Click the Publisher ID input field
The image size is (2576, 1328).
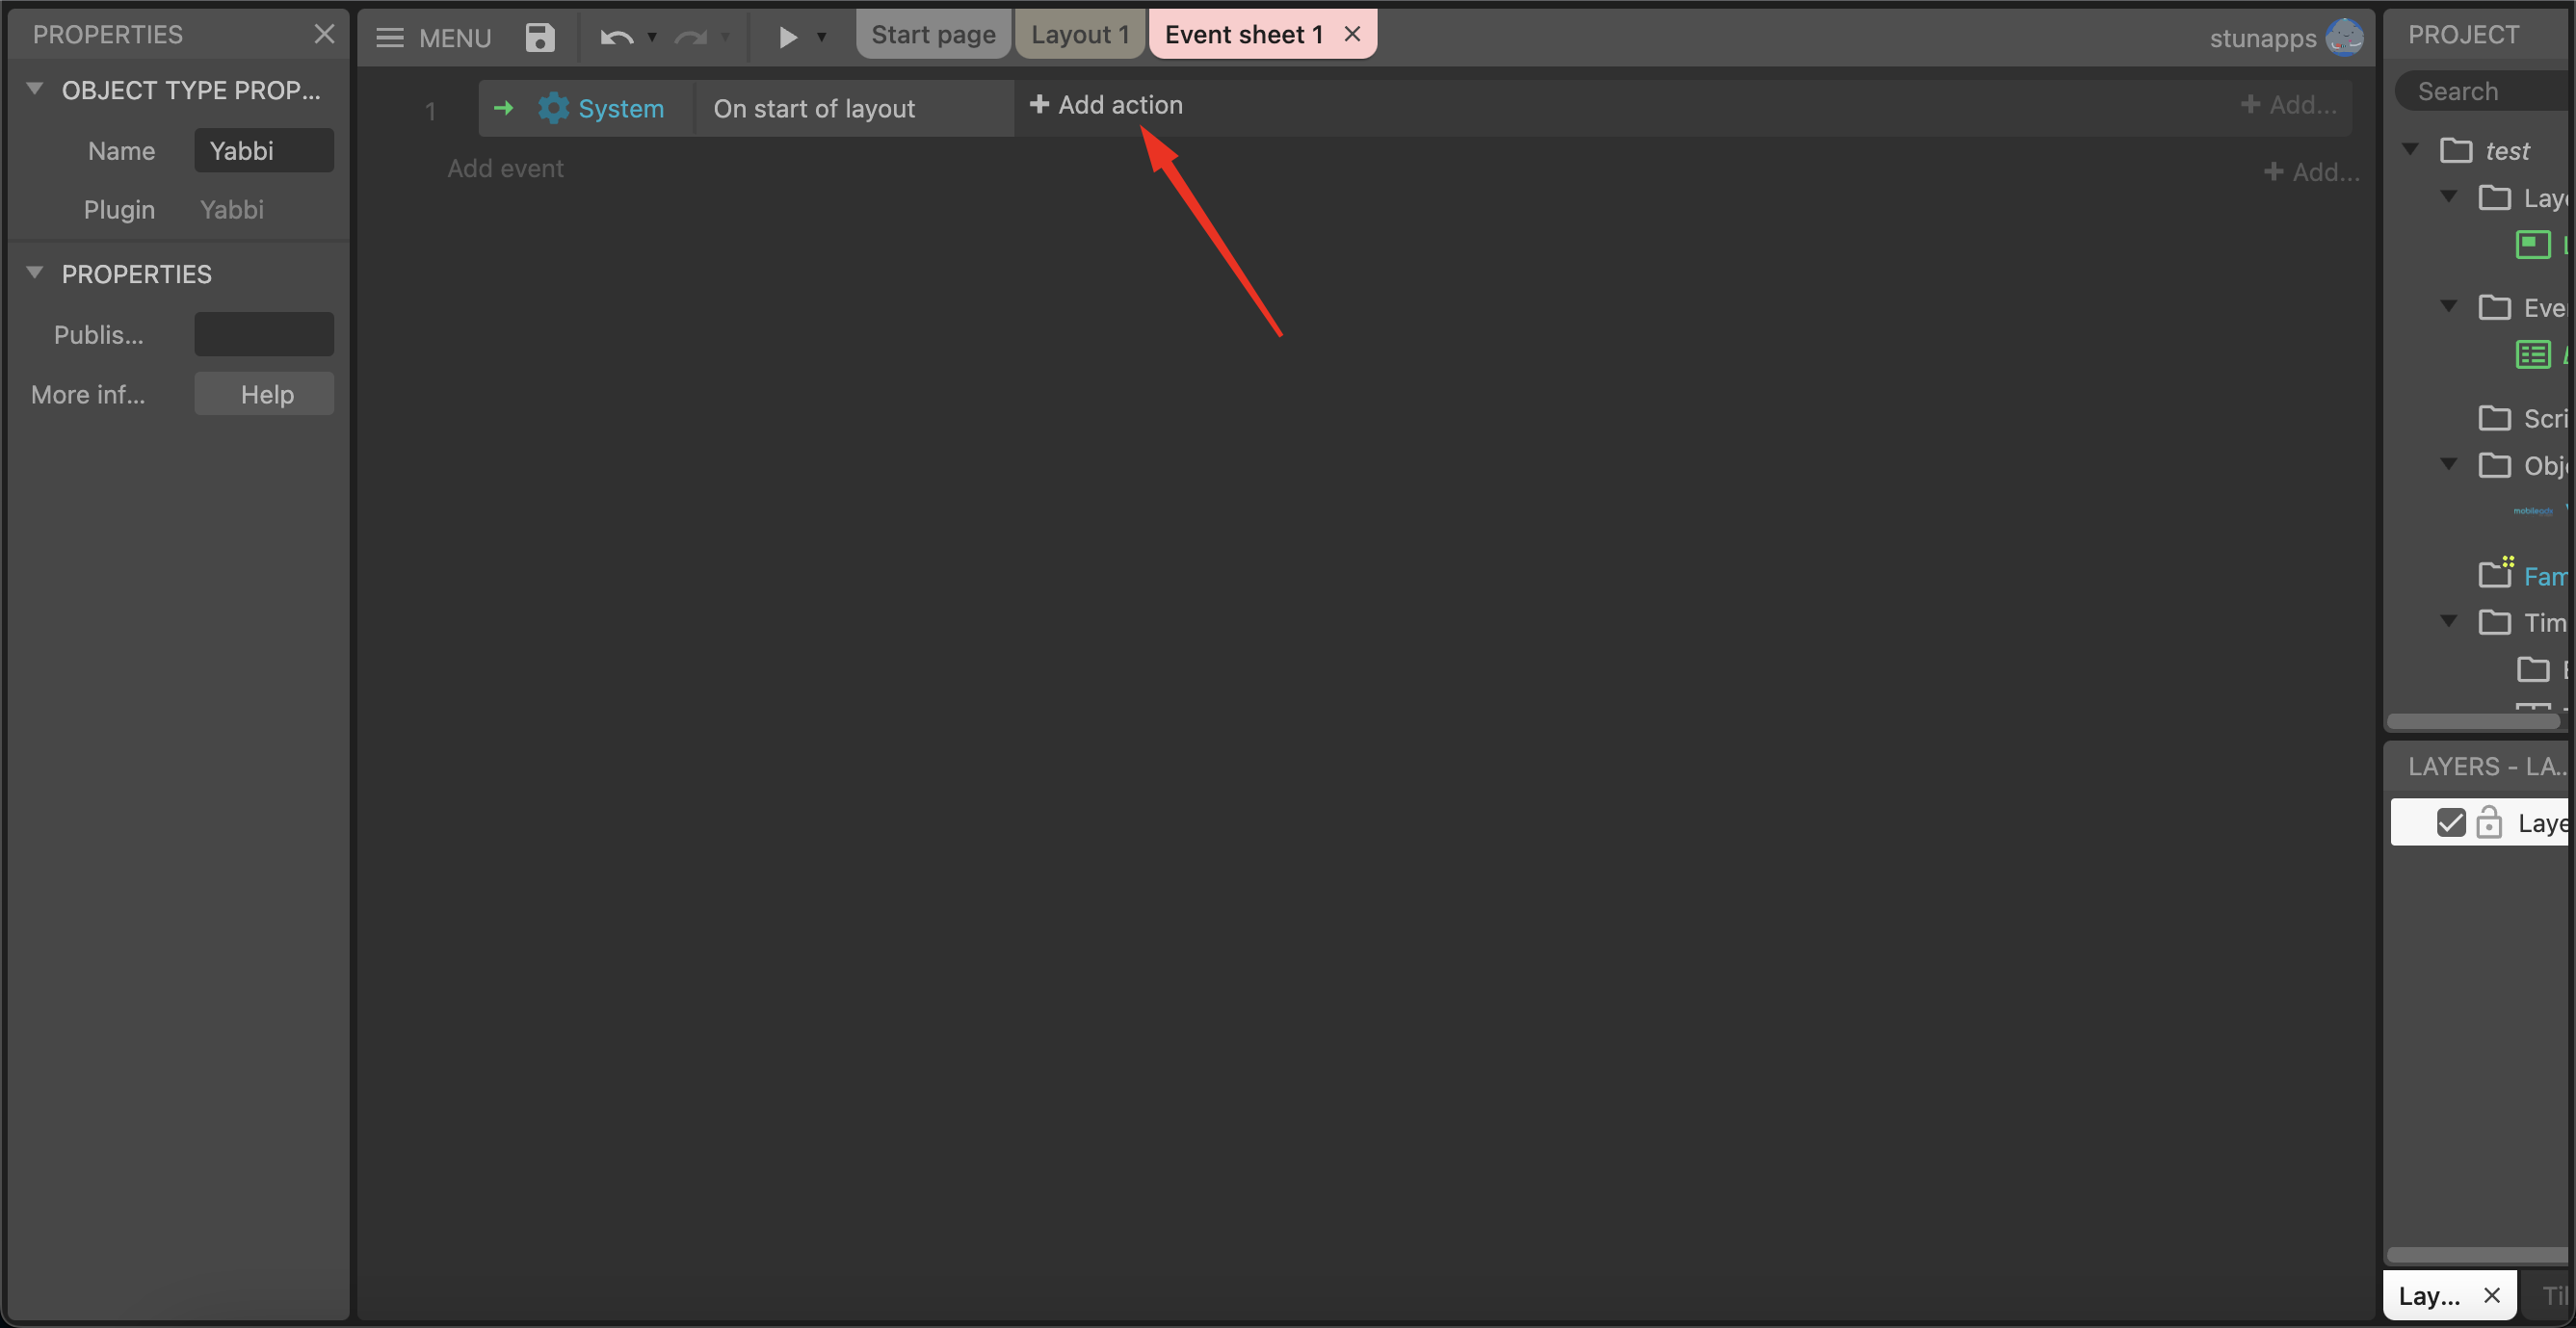[264, 334]
